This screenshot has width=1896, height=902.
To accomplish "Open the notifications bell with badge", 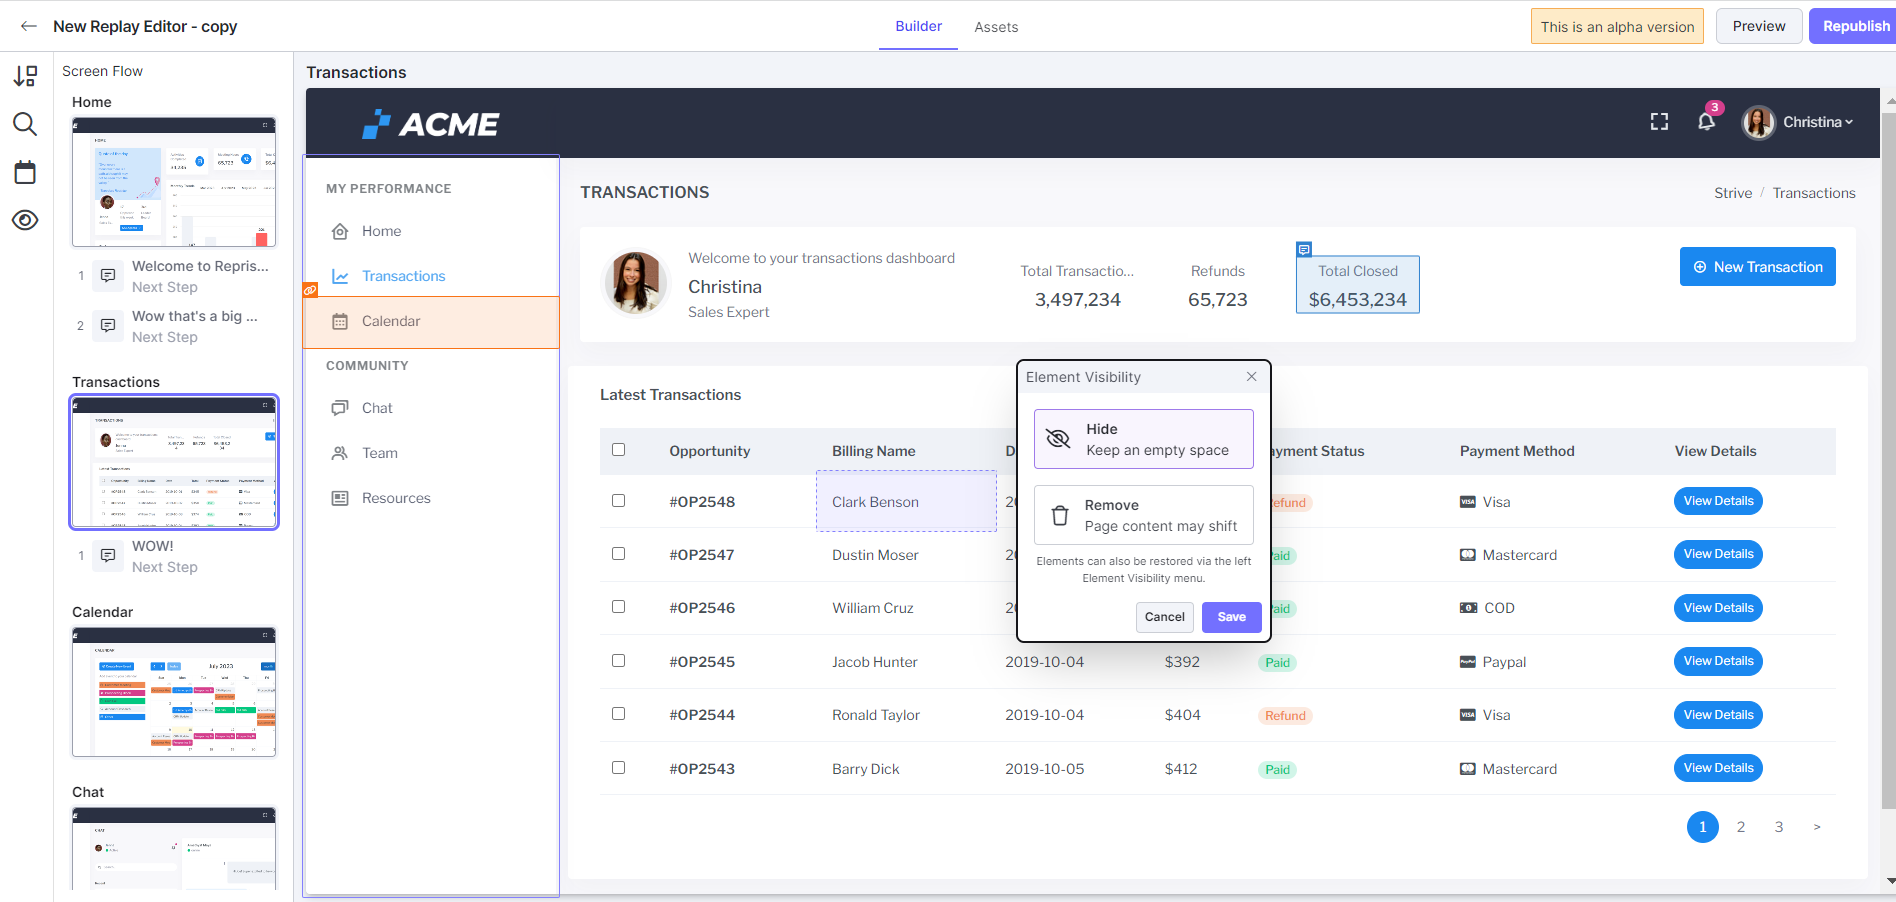I will pyautogui.click(x=1707, y=121).
